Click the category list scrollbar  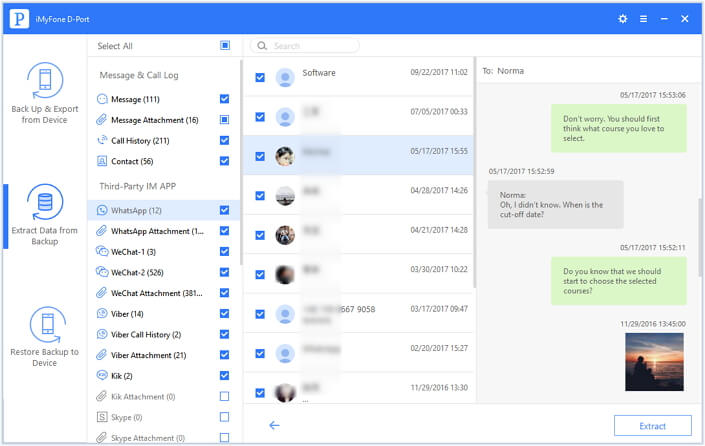(x=241, y=162)
